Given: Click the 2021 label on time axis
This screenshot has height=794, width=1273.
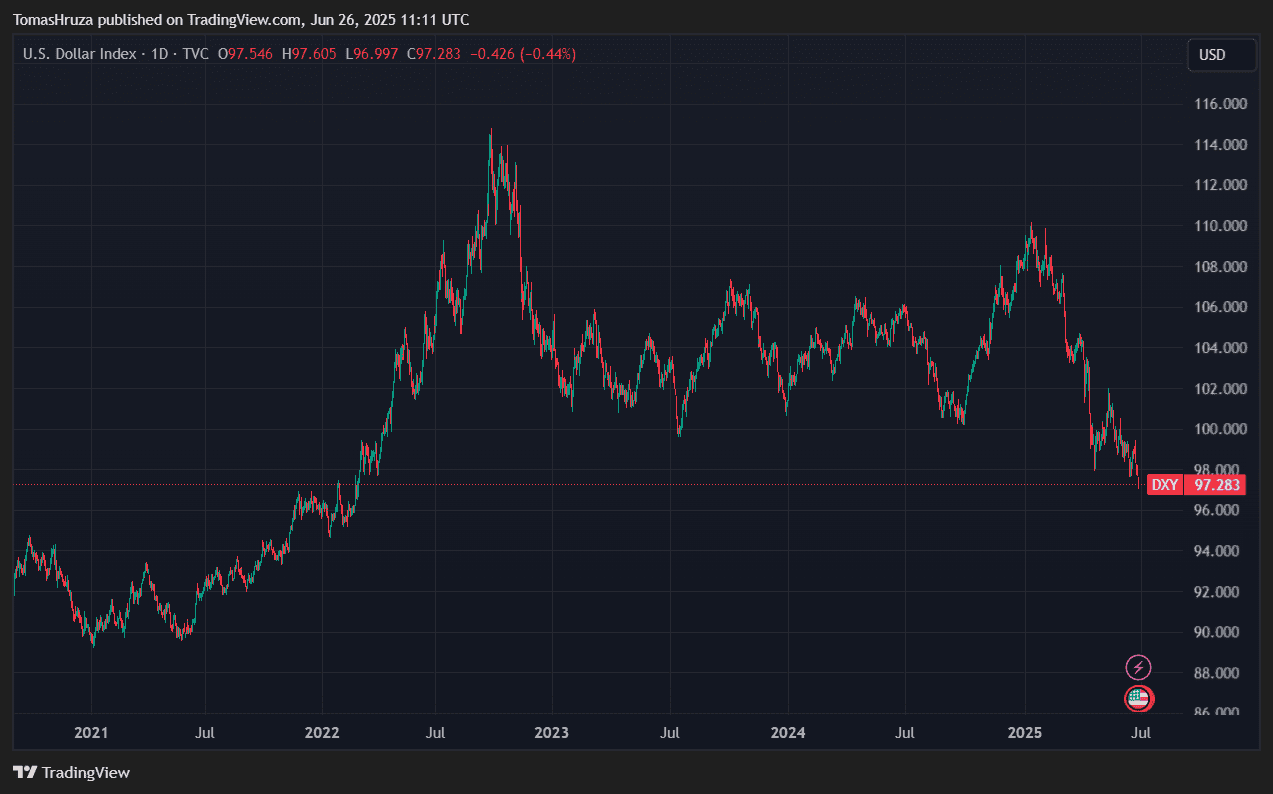Looking at the screenshot, I should click(x=91, y=733).
